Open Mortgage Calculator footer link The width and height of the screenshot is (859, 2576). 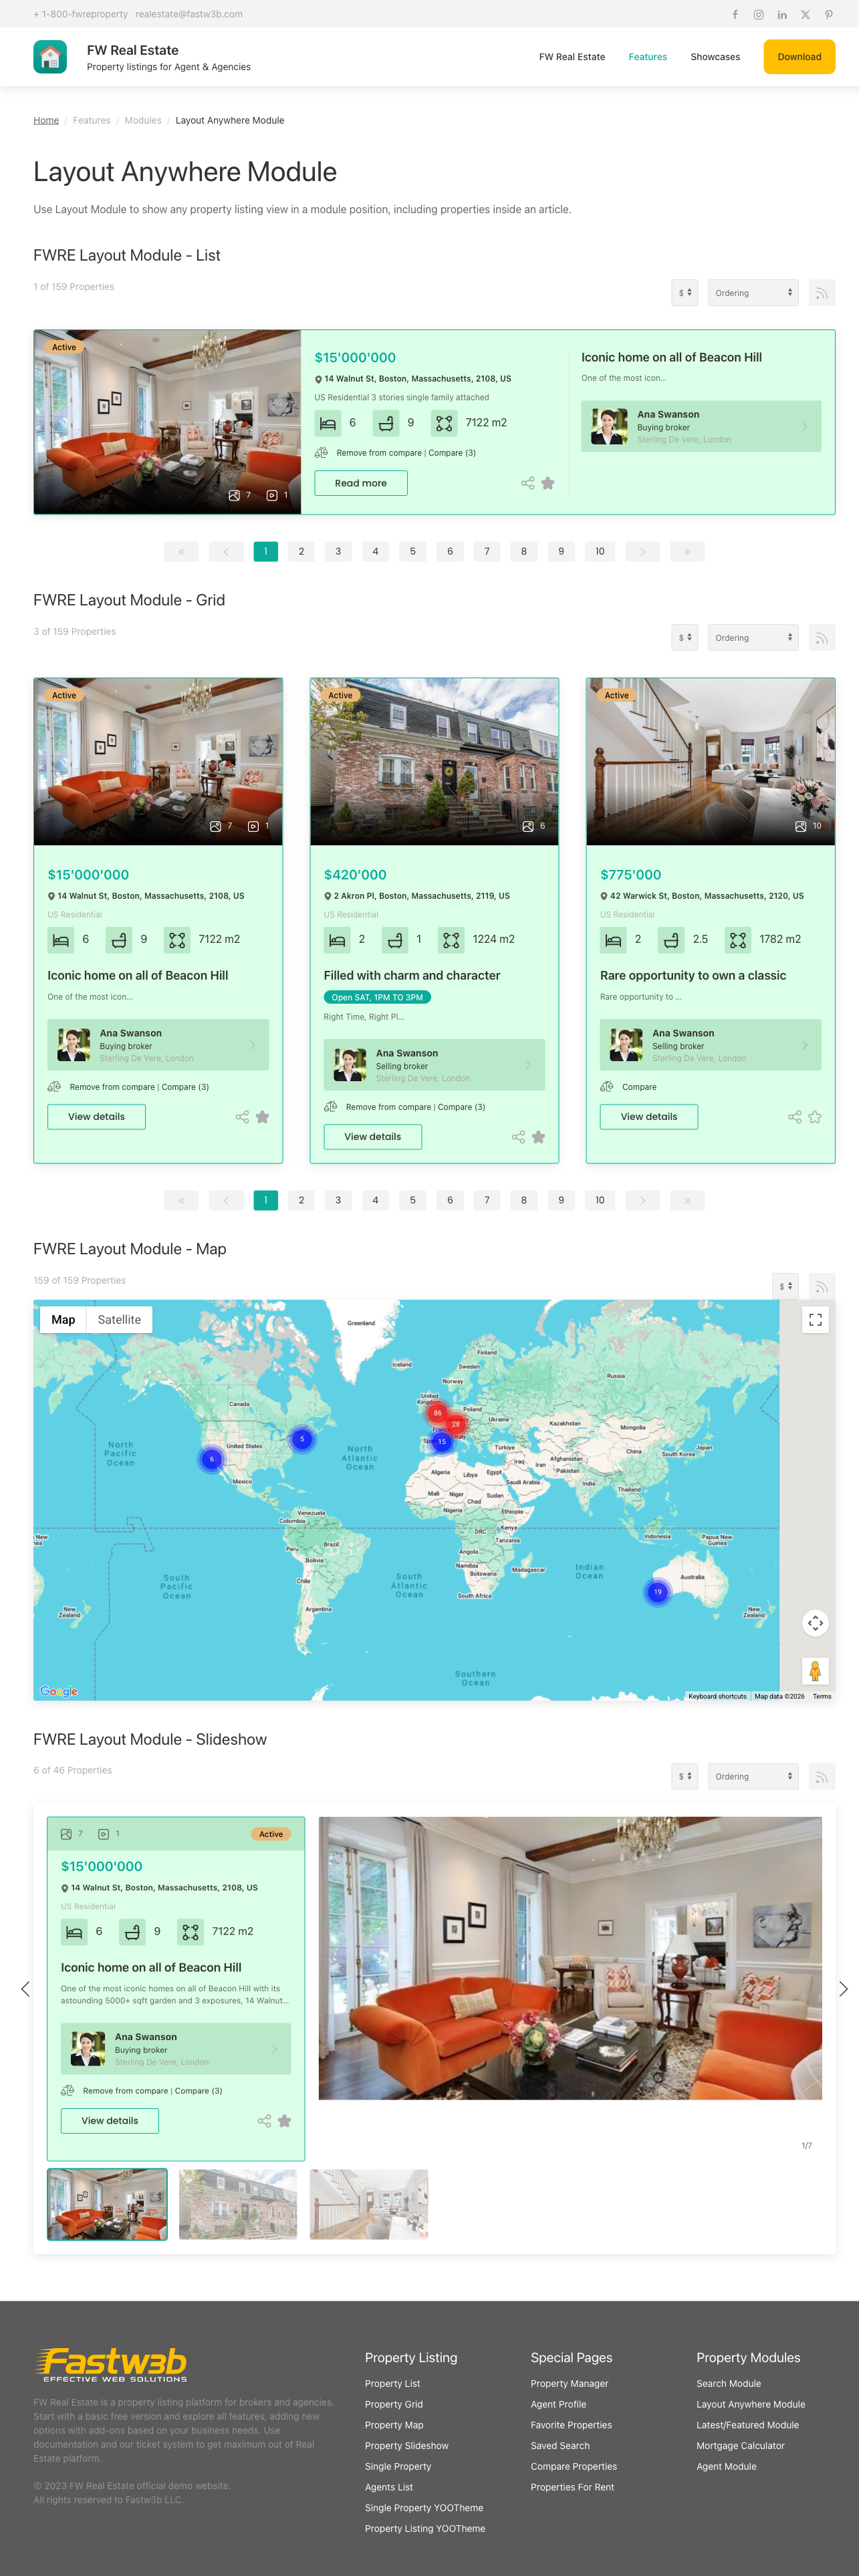(x=740, y=2446)
